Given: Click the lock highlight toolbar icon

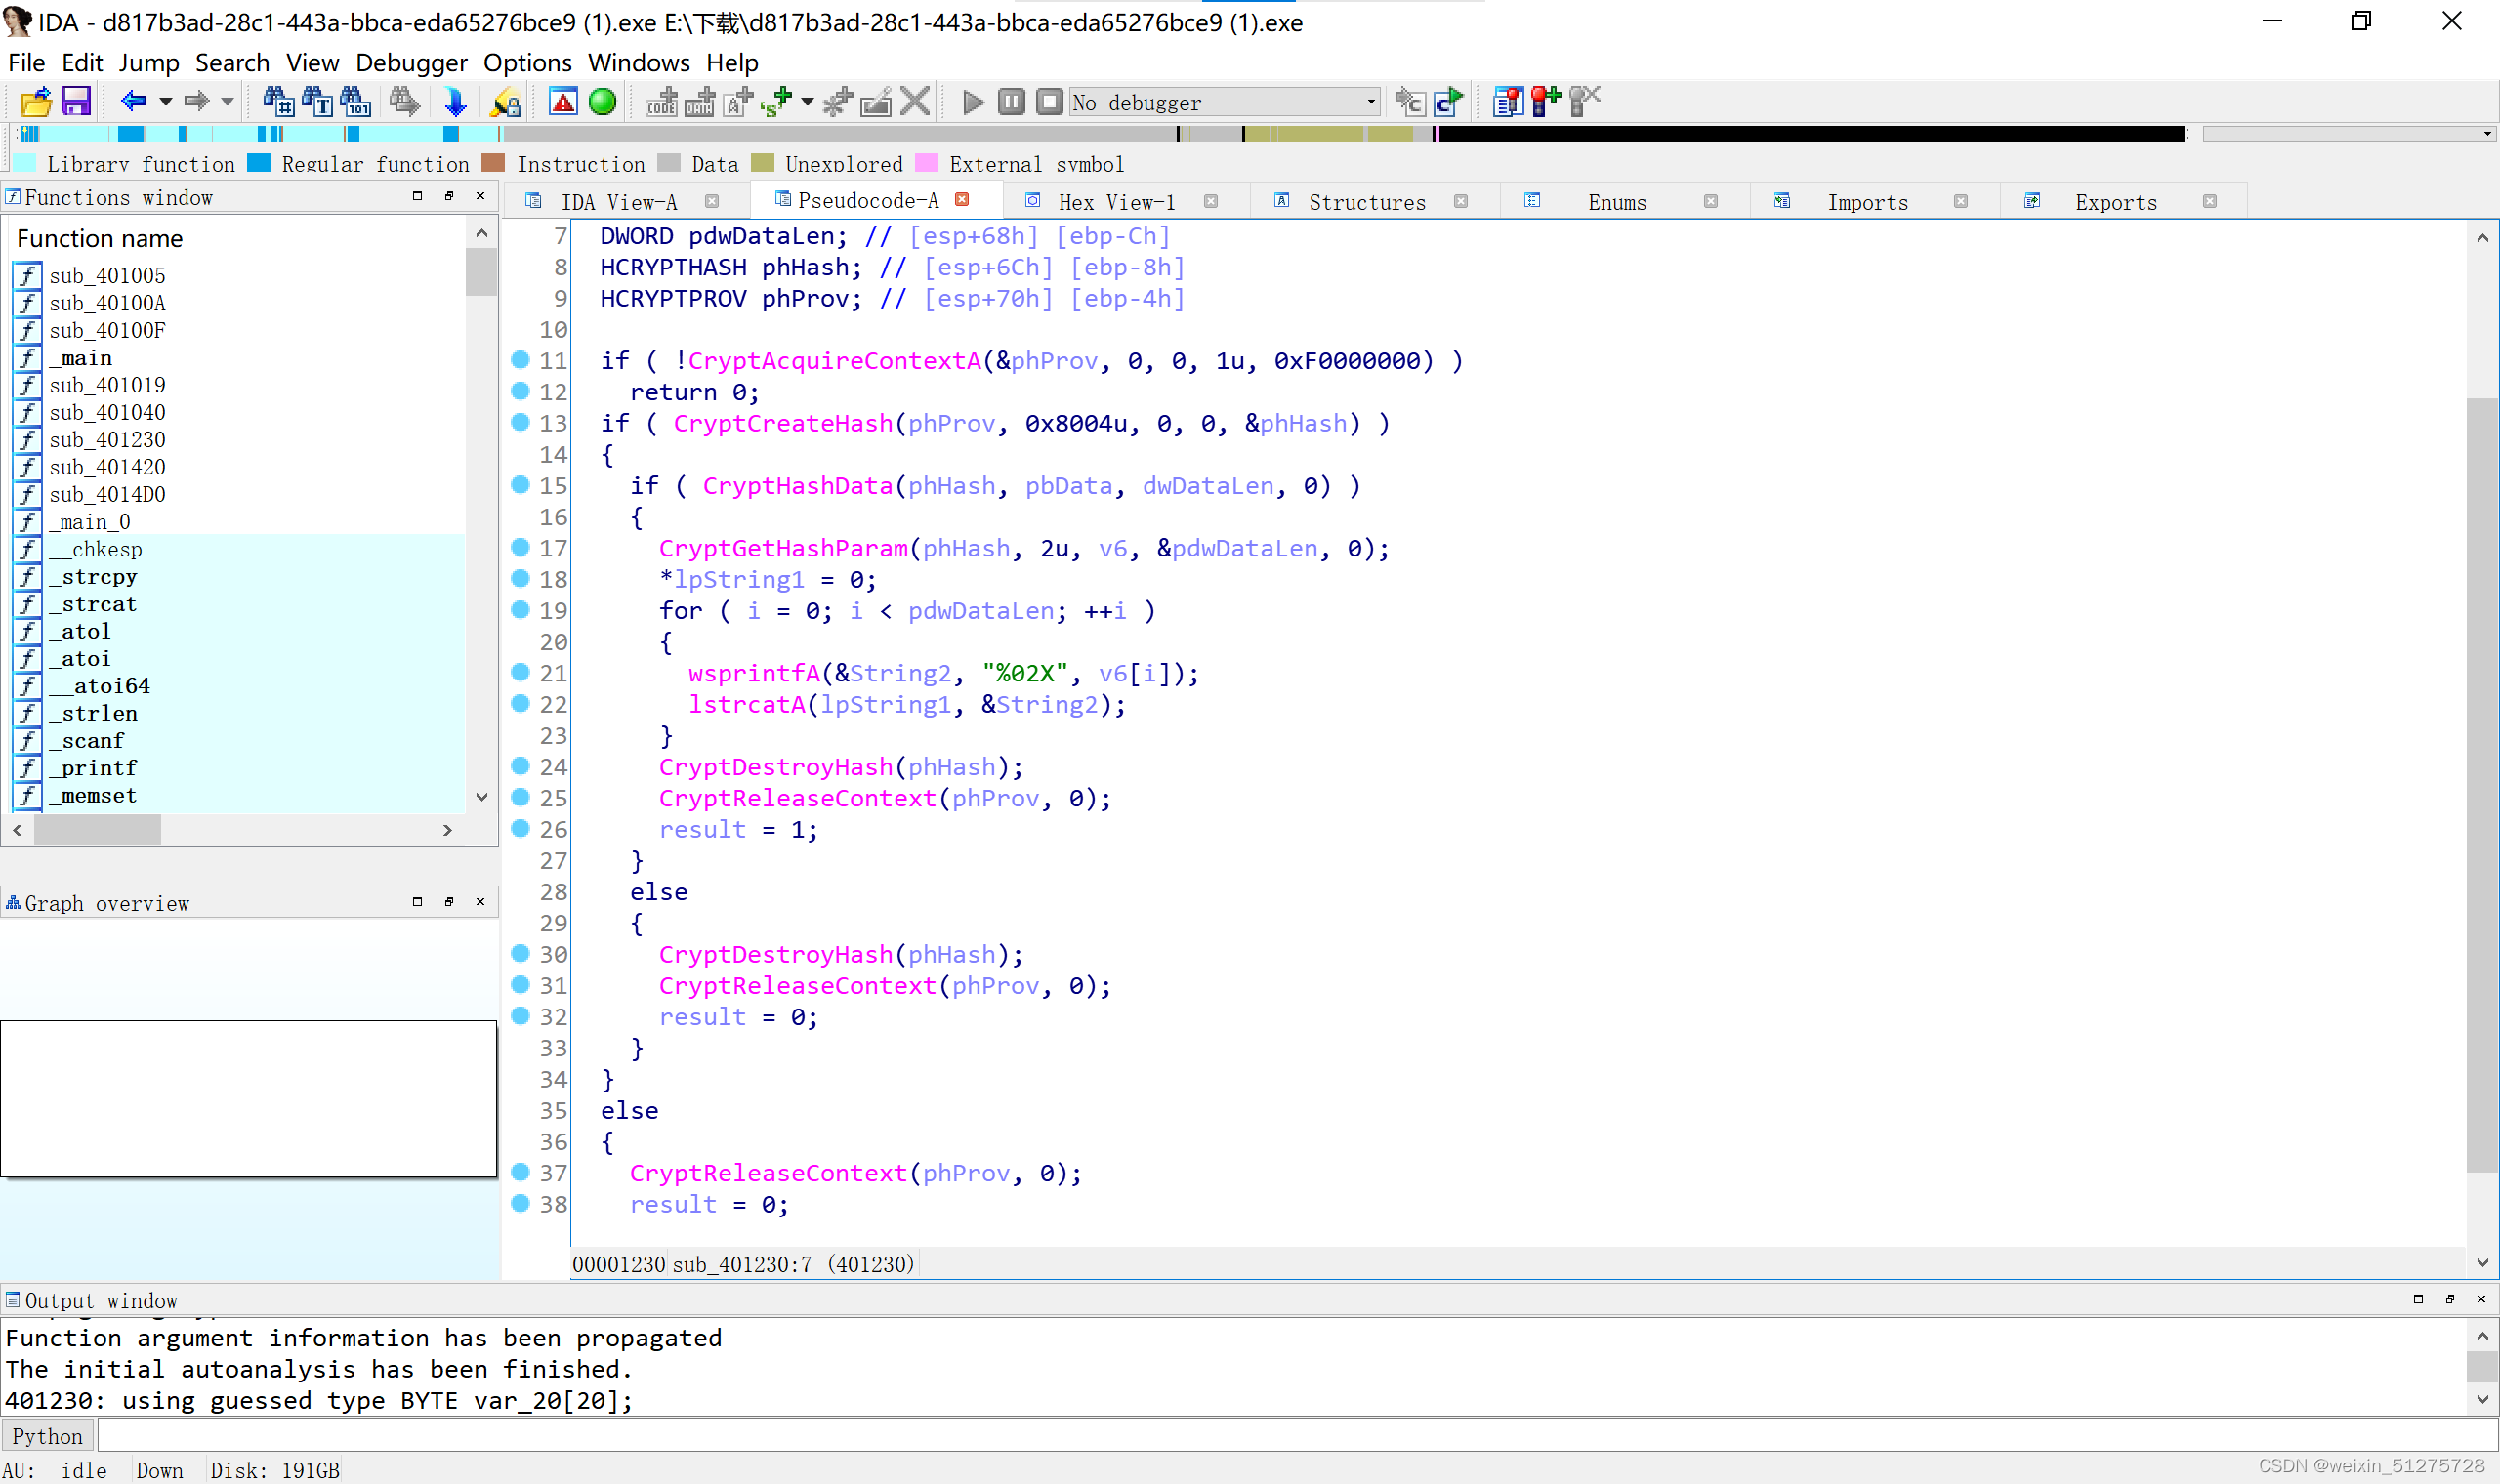Looking at the screenshot, I should pyautogui.click(x=505, y=102).
